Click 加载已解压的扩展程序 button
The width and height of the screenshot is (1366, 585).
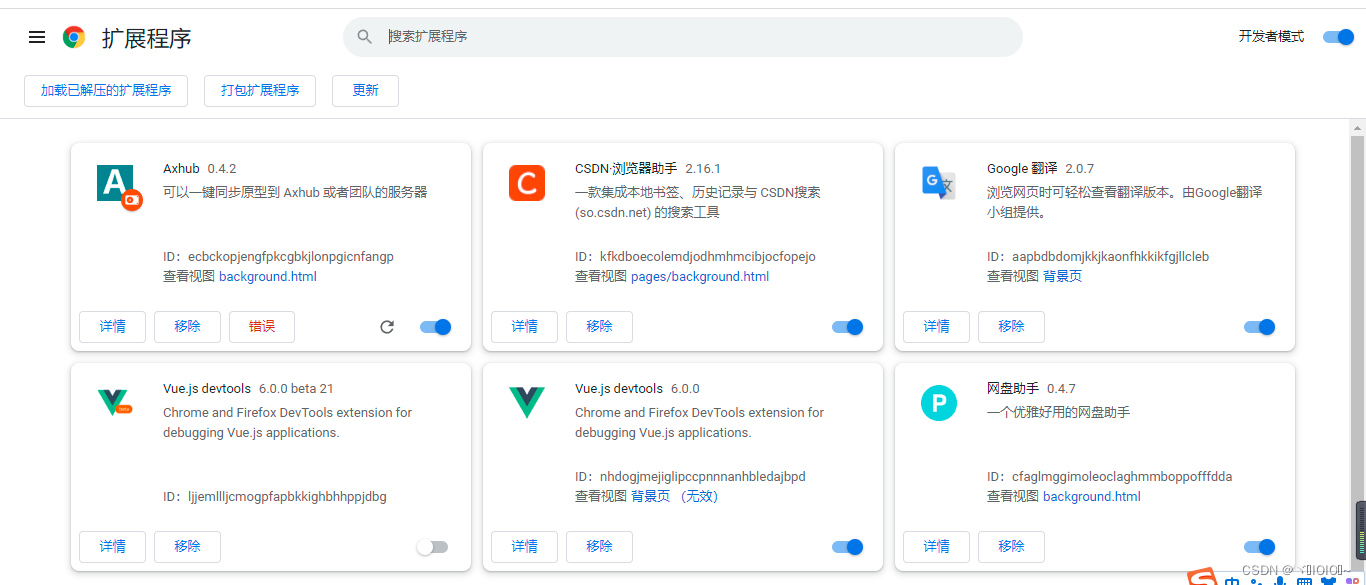(x=106, y=90)
